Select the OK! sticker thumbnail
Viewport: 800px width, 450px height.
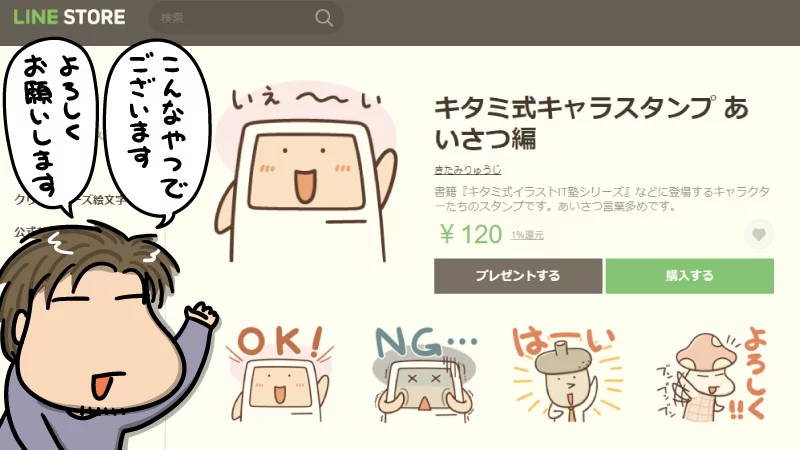[280, 373]
